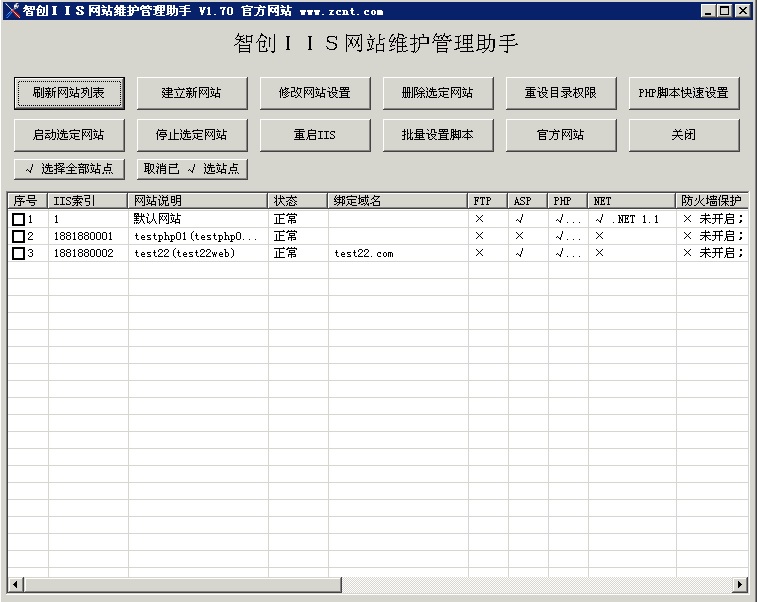Image resolution: width=757 pixels, height=602 pixels.
Task: Click the scrollbar left arrow
Action: coord(15,585)
